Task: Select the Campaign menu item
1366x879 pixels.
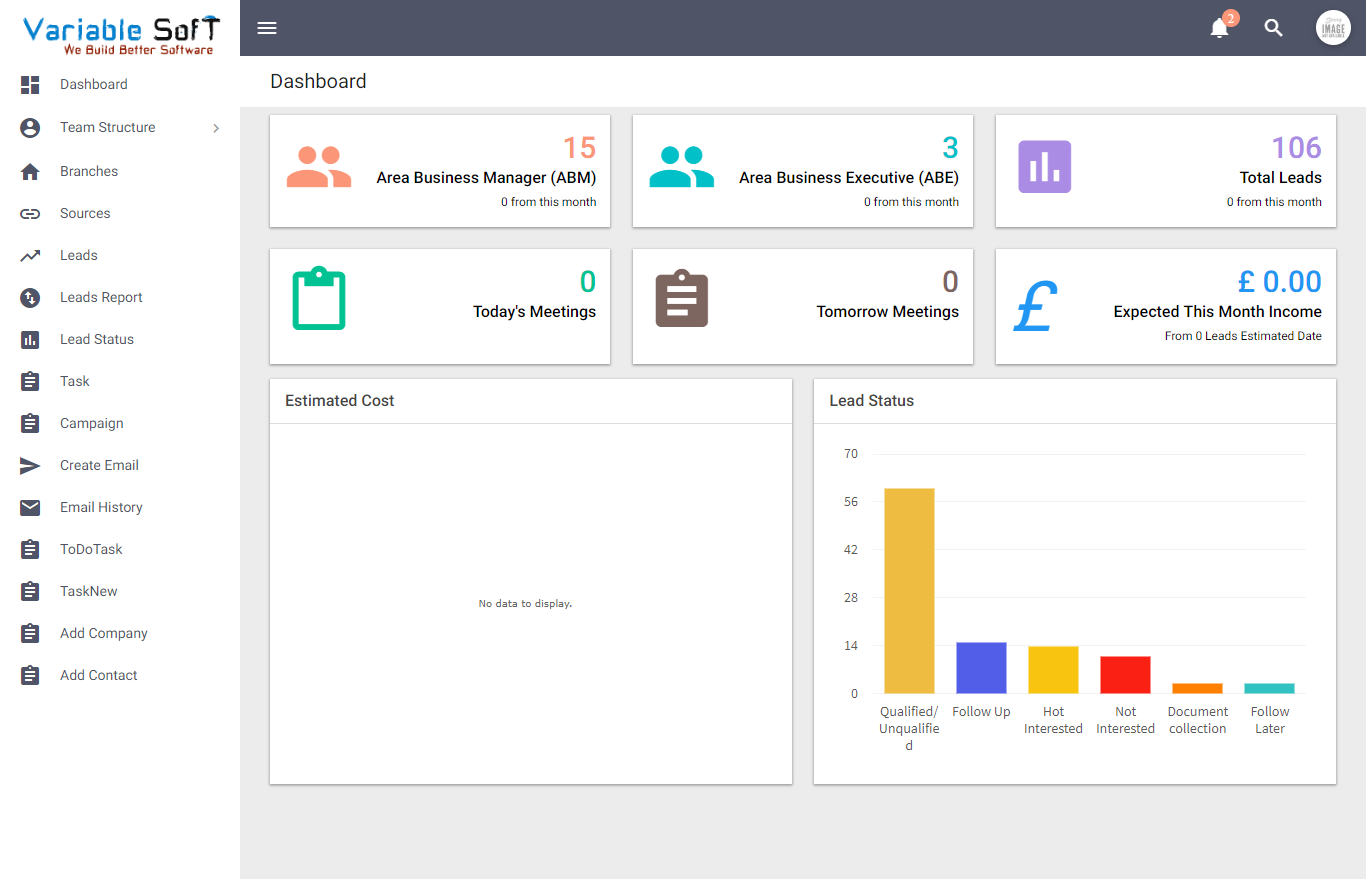Action: click(x=92, y=423)
